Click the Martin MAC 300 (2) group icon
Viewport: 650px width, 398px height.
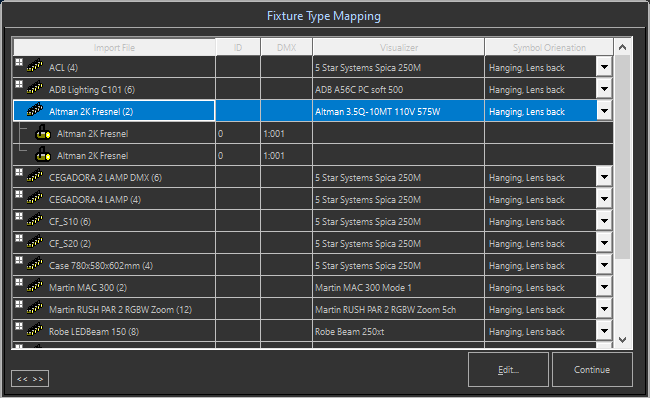(x=35, y=286)
